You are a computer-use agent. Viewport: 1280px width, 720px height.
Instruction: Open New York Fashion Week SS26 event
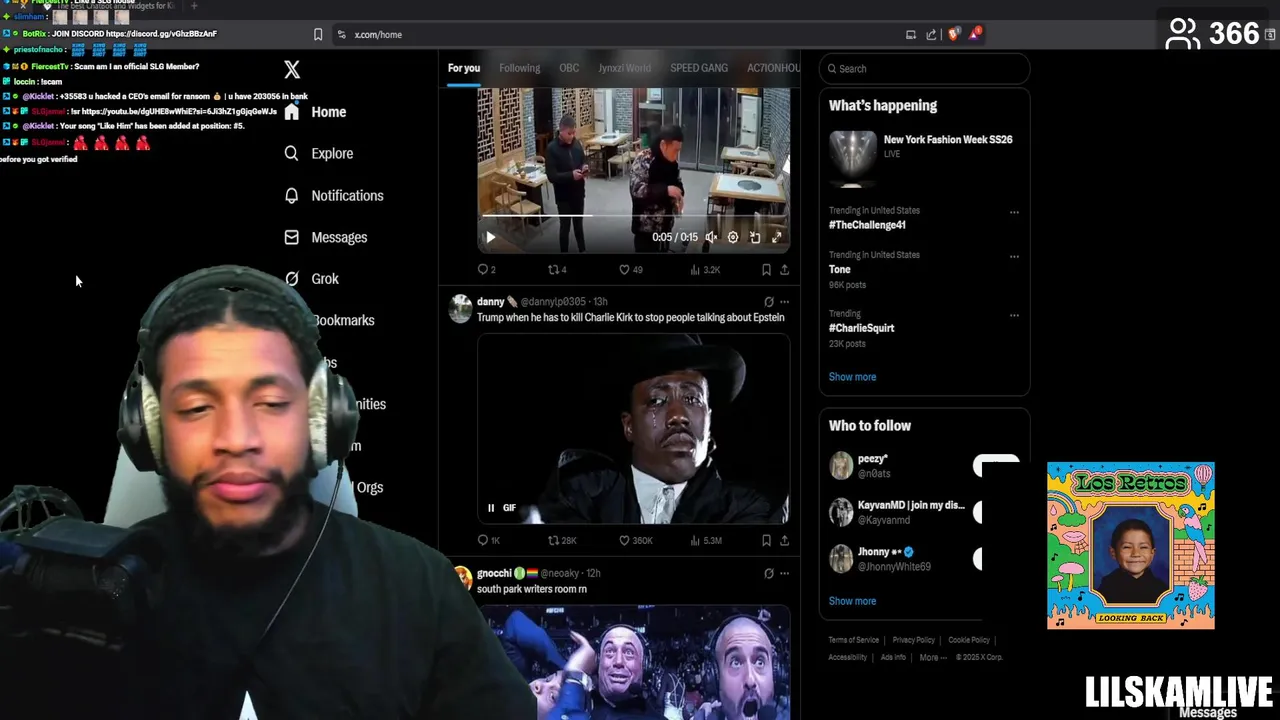click(x=924, y=158)
